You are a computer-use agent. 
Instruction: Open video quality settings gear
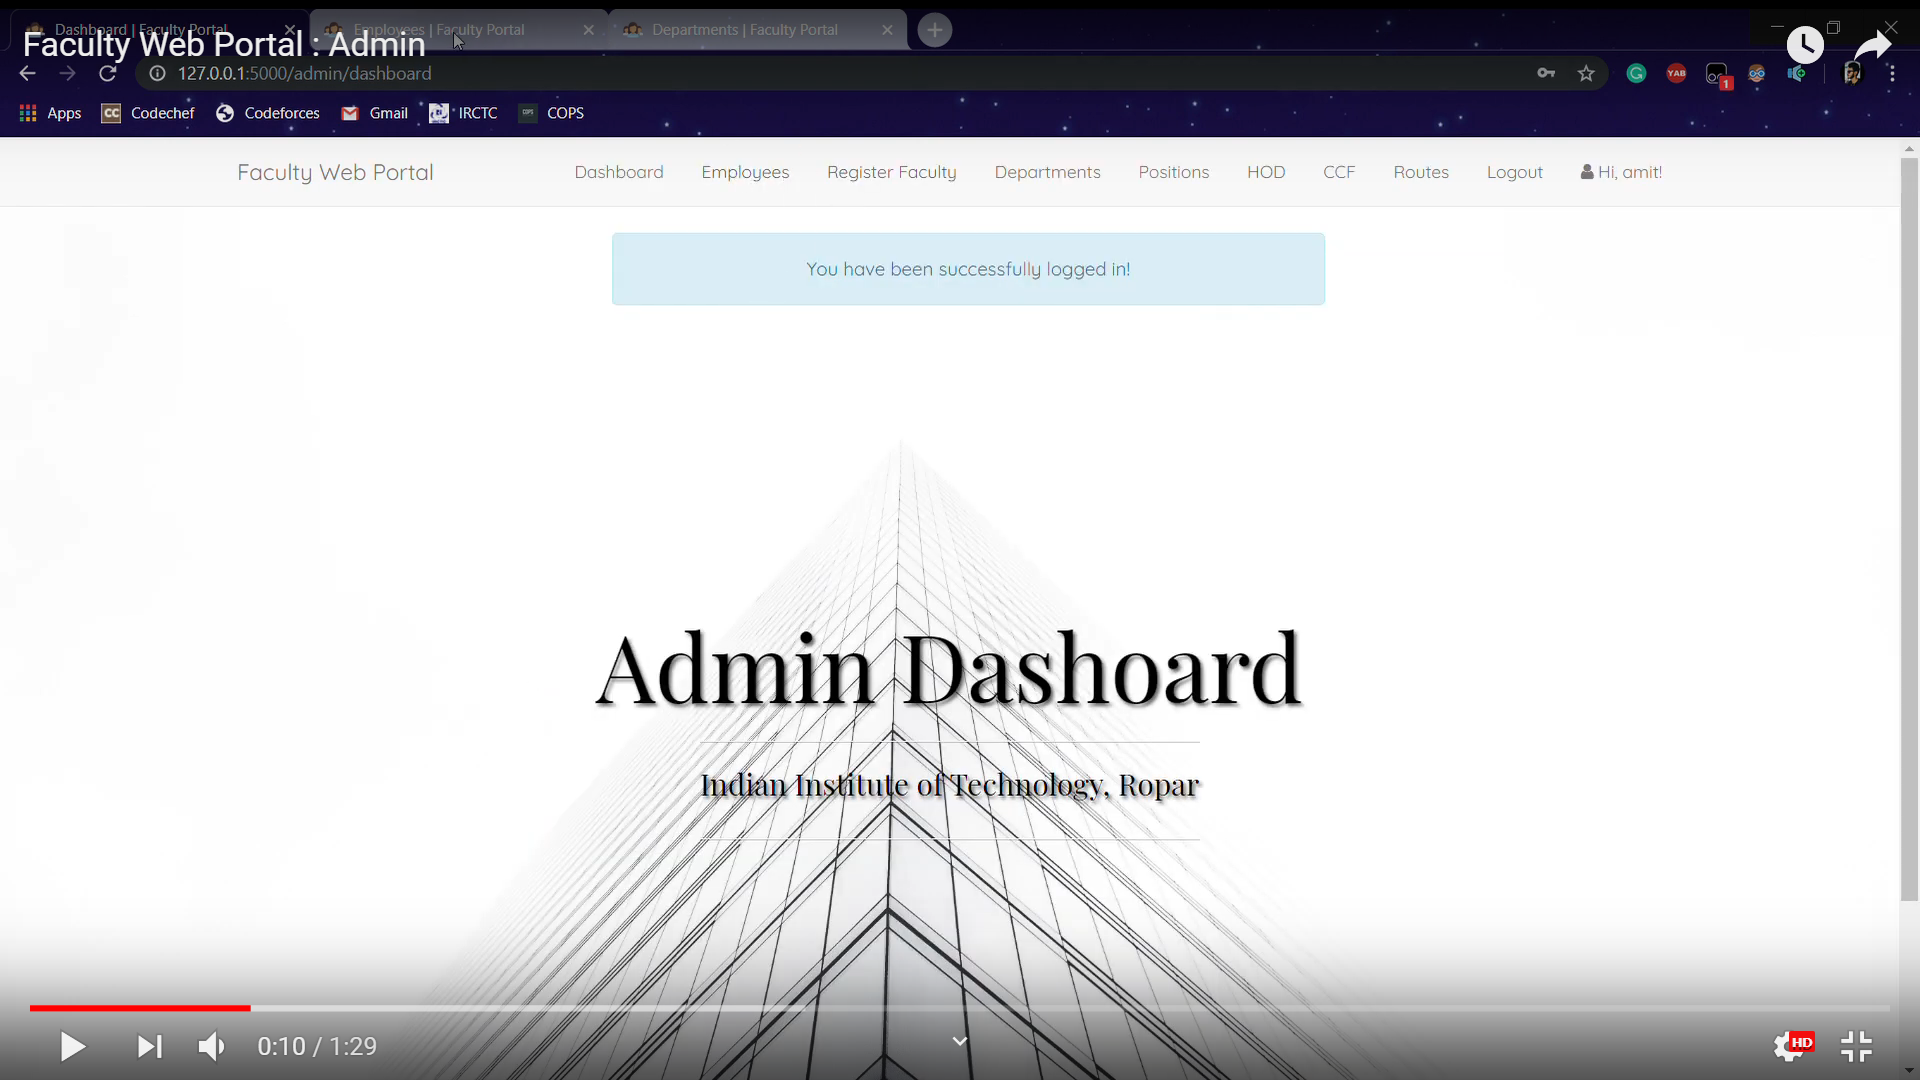click(x=1789, y=1046)
